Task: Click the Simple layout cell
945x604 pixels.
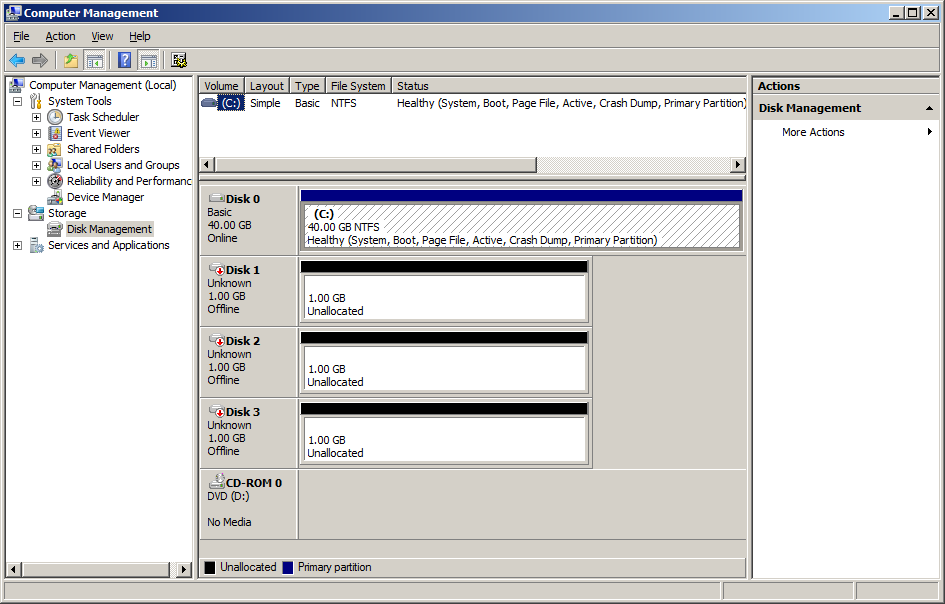Action: click(x=265, y=103)
